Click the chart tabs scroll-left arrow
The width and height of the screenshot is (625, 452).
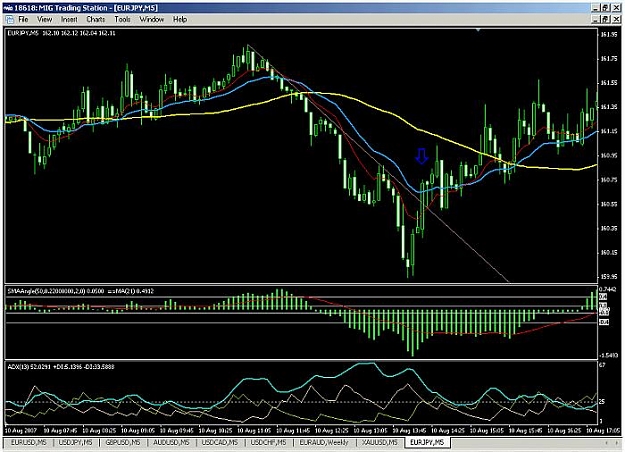click(607, 442)
